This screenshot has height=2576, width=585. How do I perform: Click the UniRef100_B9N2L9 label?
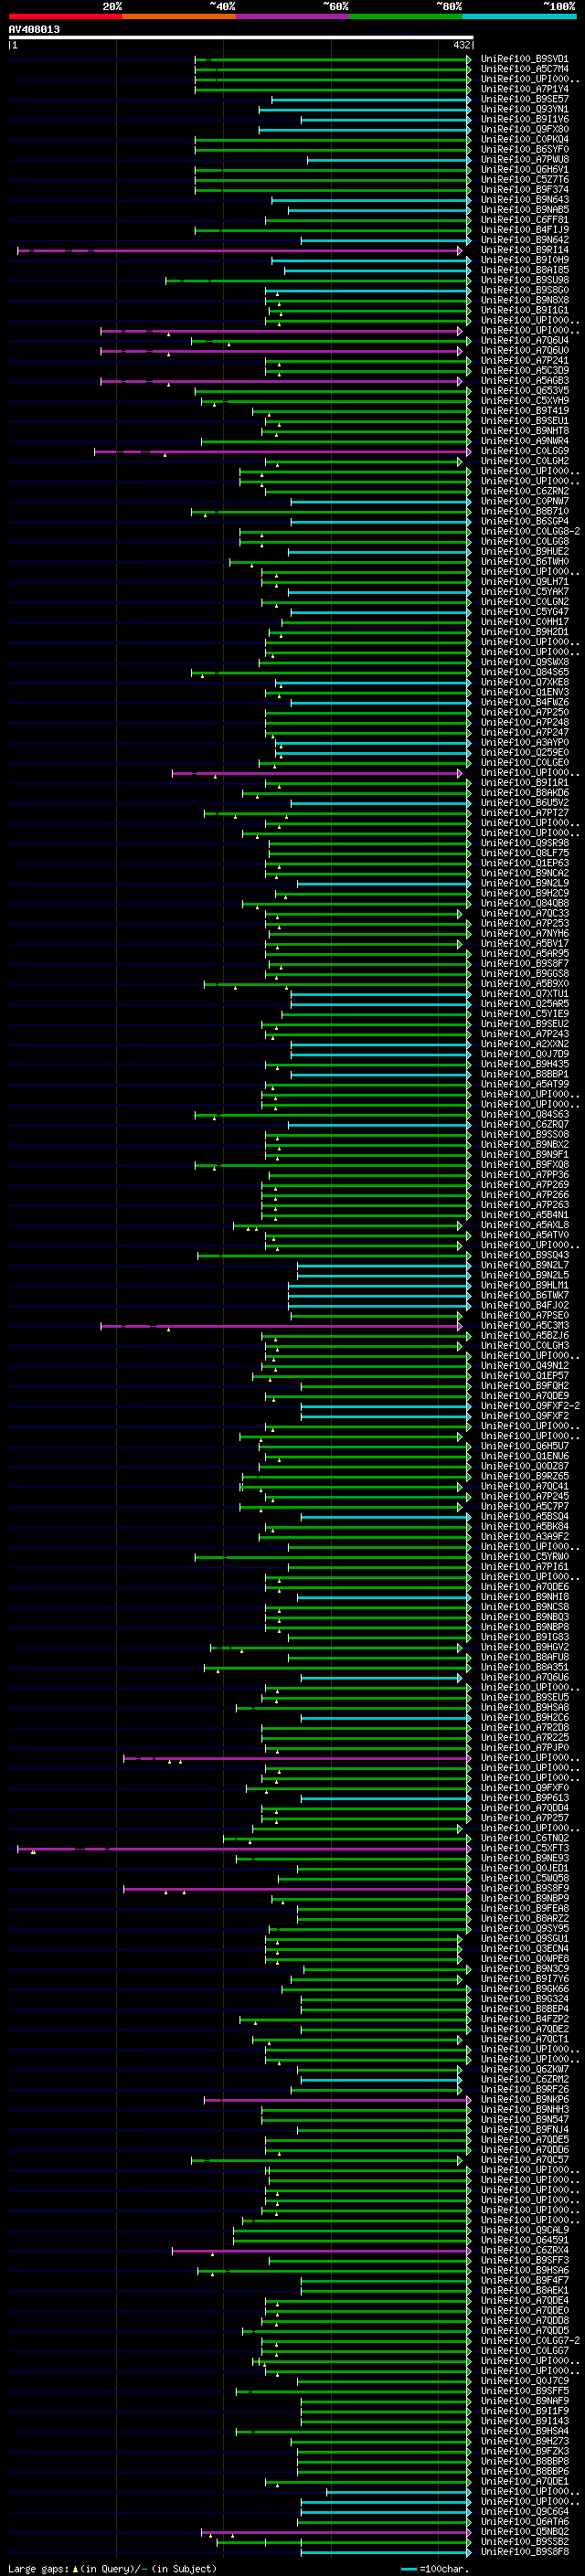coord(524,883)
